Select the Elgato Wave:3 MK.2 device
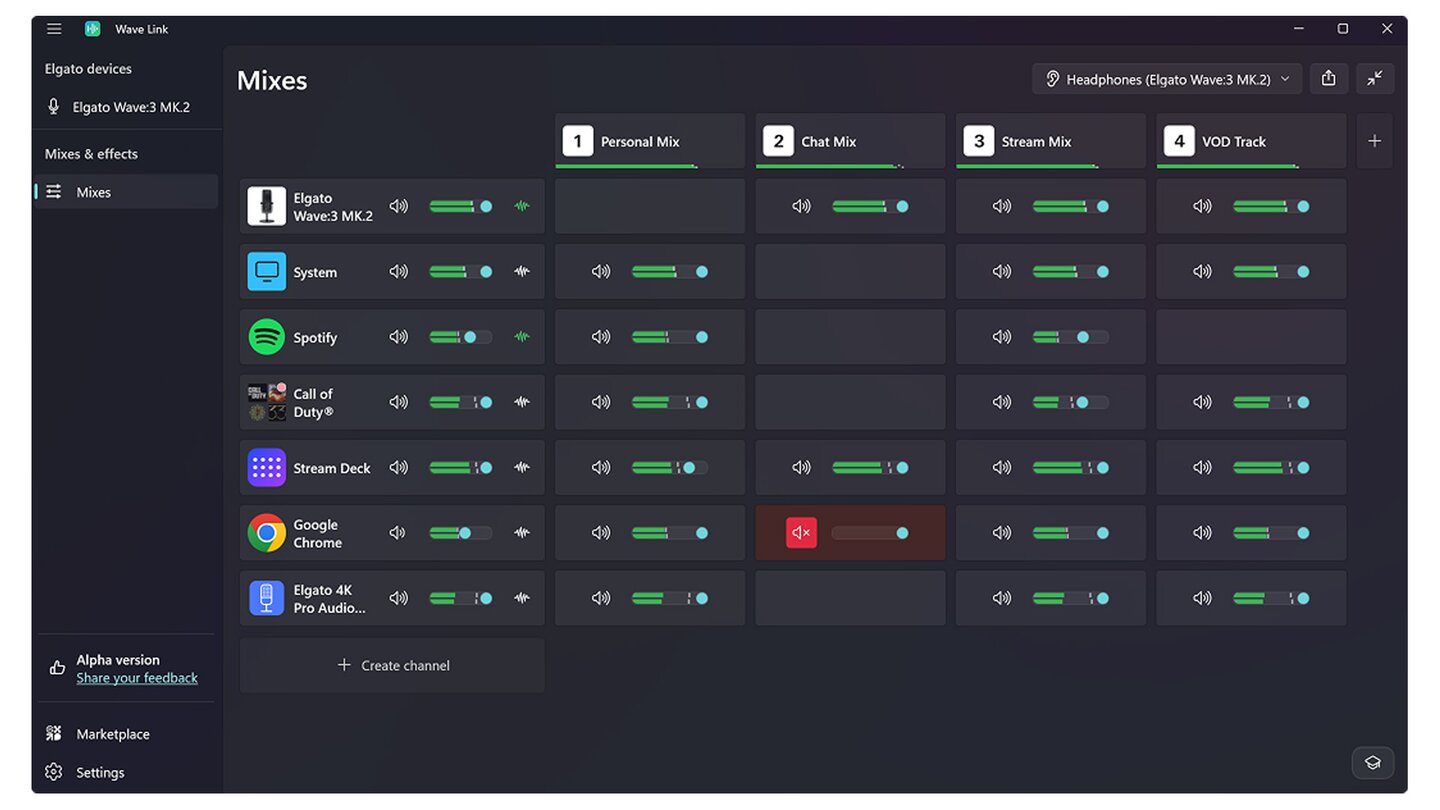The image size is (1440, 810). coord(130,107)
